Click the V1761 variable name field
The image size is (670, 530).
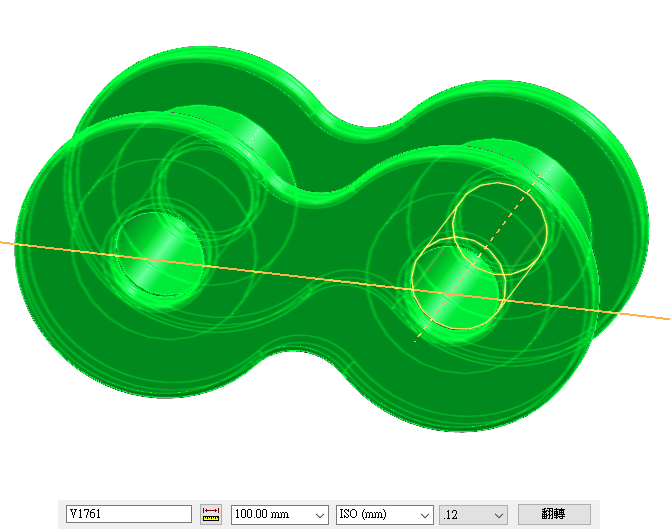tap(129, 514)
